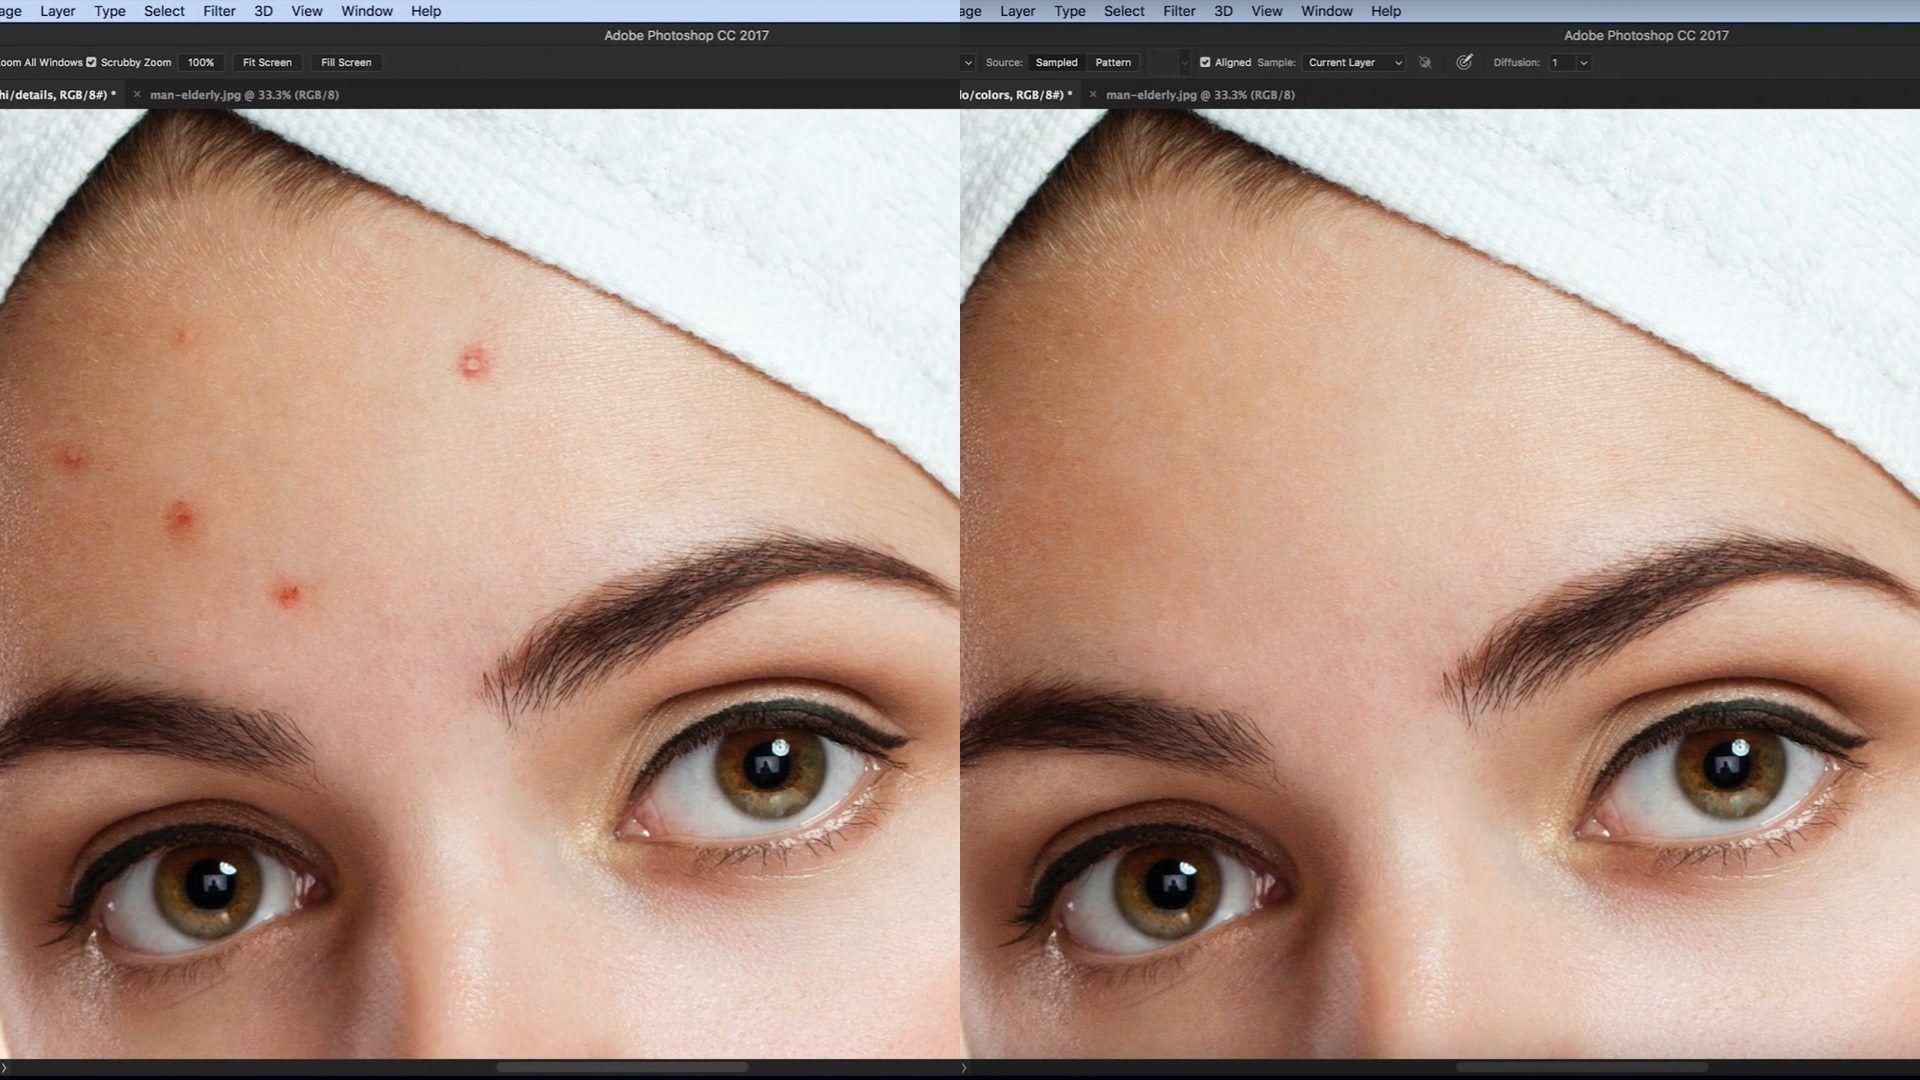Disable the Aligned option

1206,62
